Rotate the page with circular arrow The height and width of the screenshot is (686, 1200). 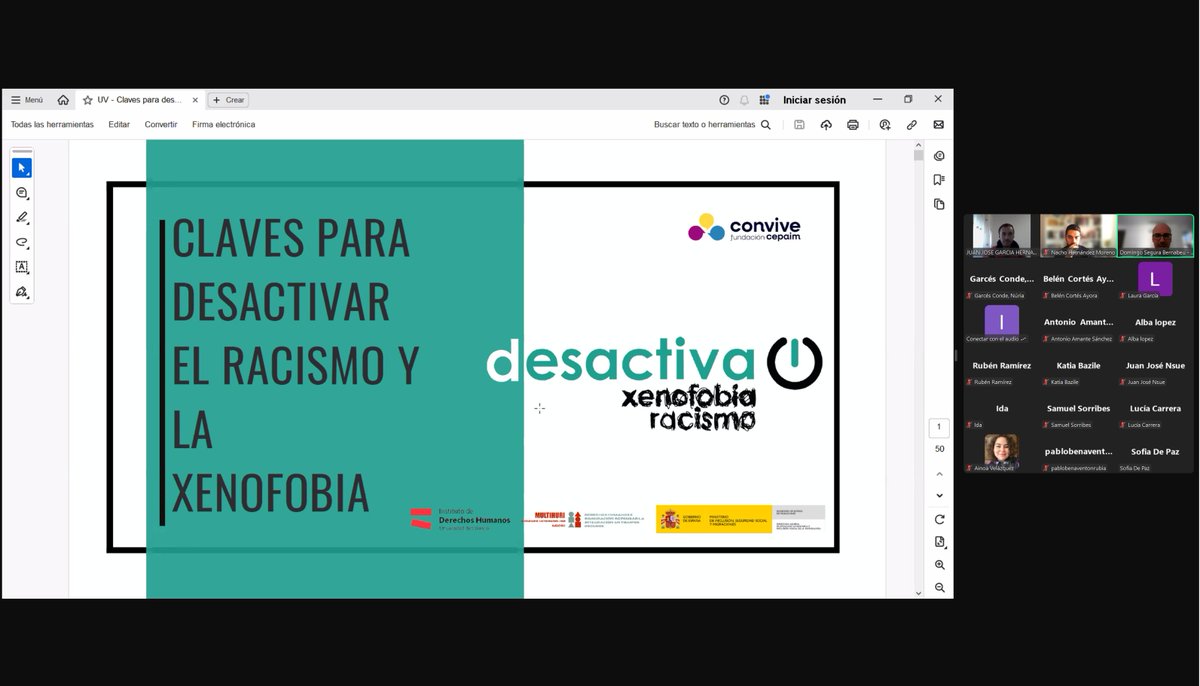tap(939, 519)
